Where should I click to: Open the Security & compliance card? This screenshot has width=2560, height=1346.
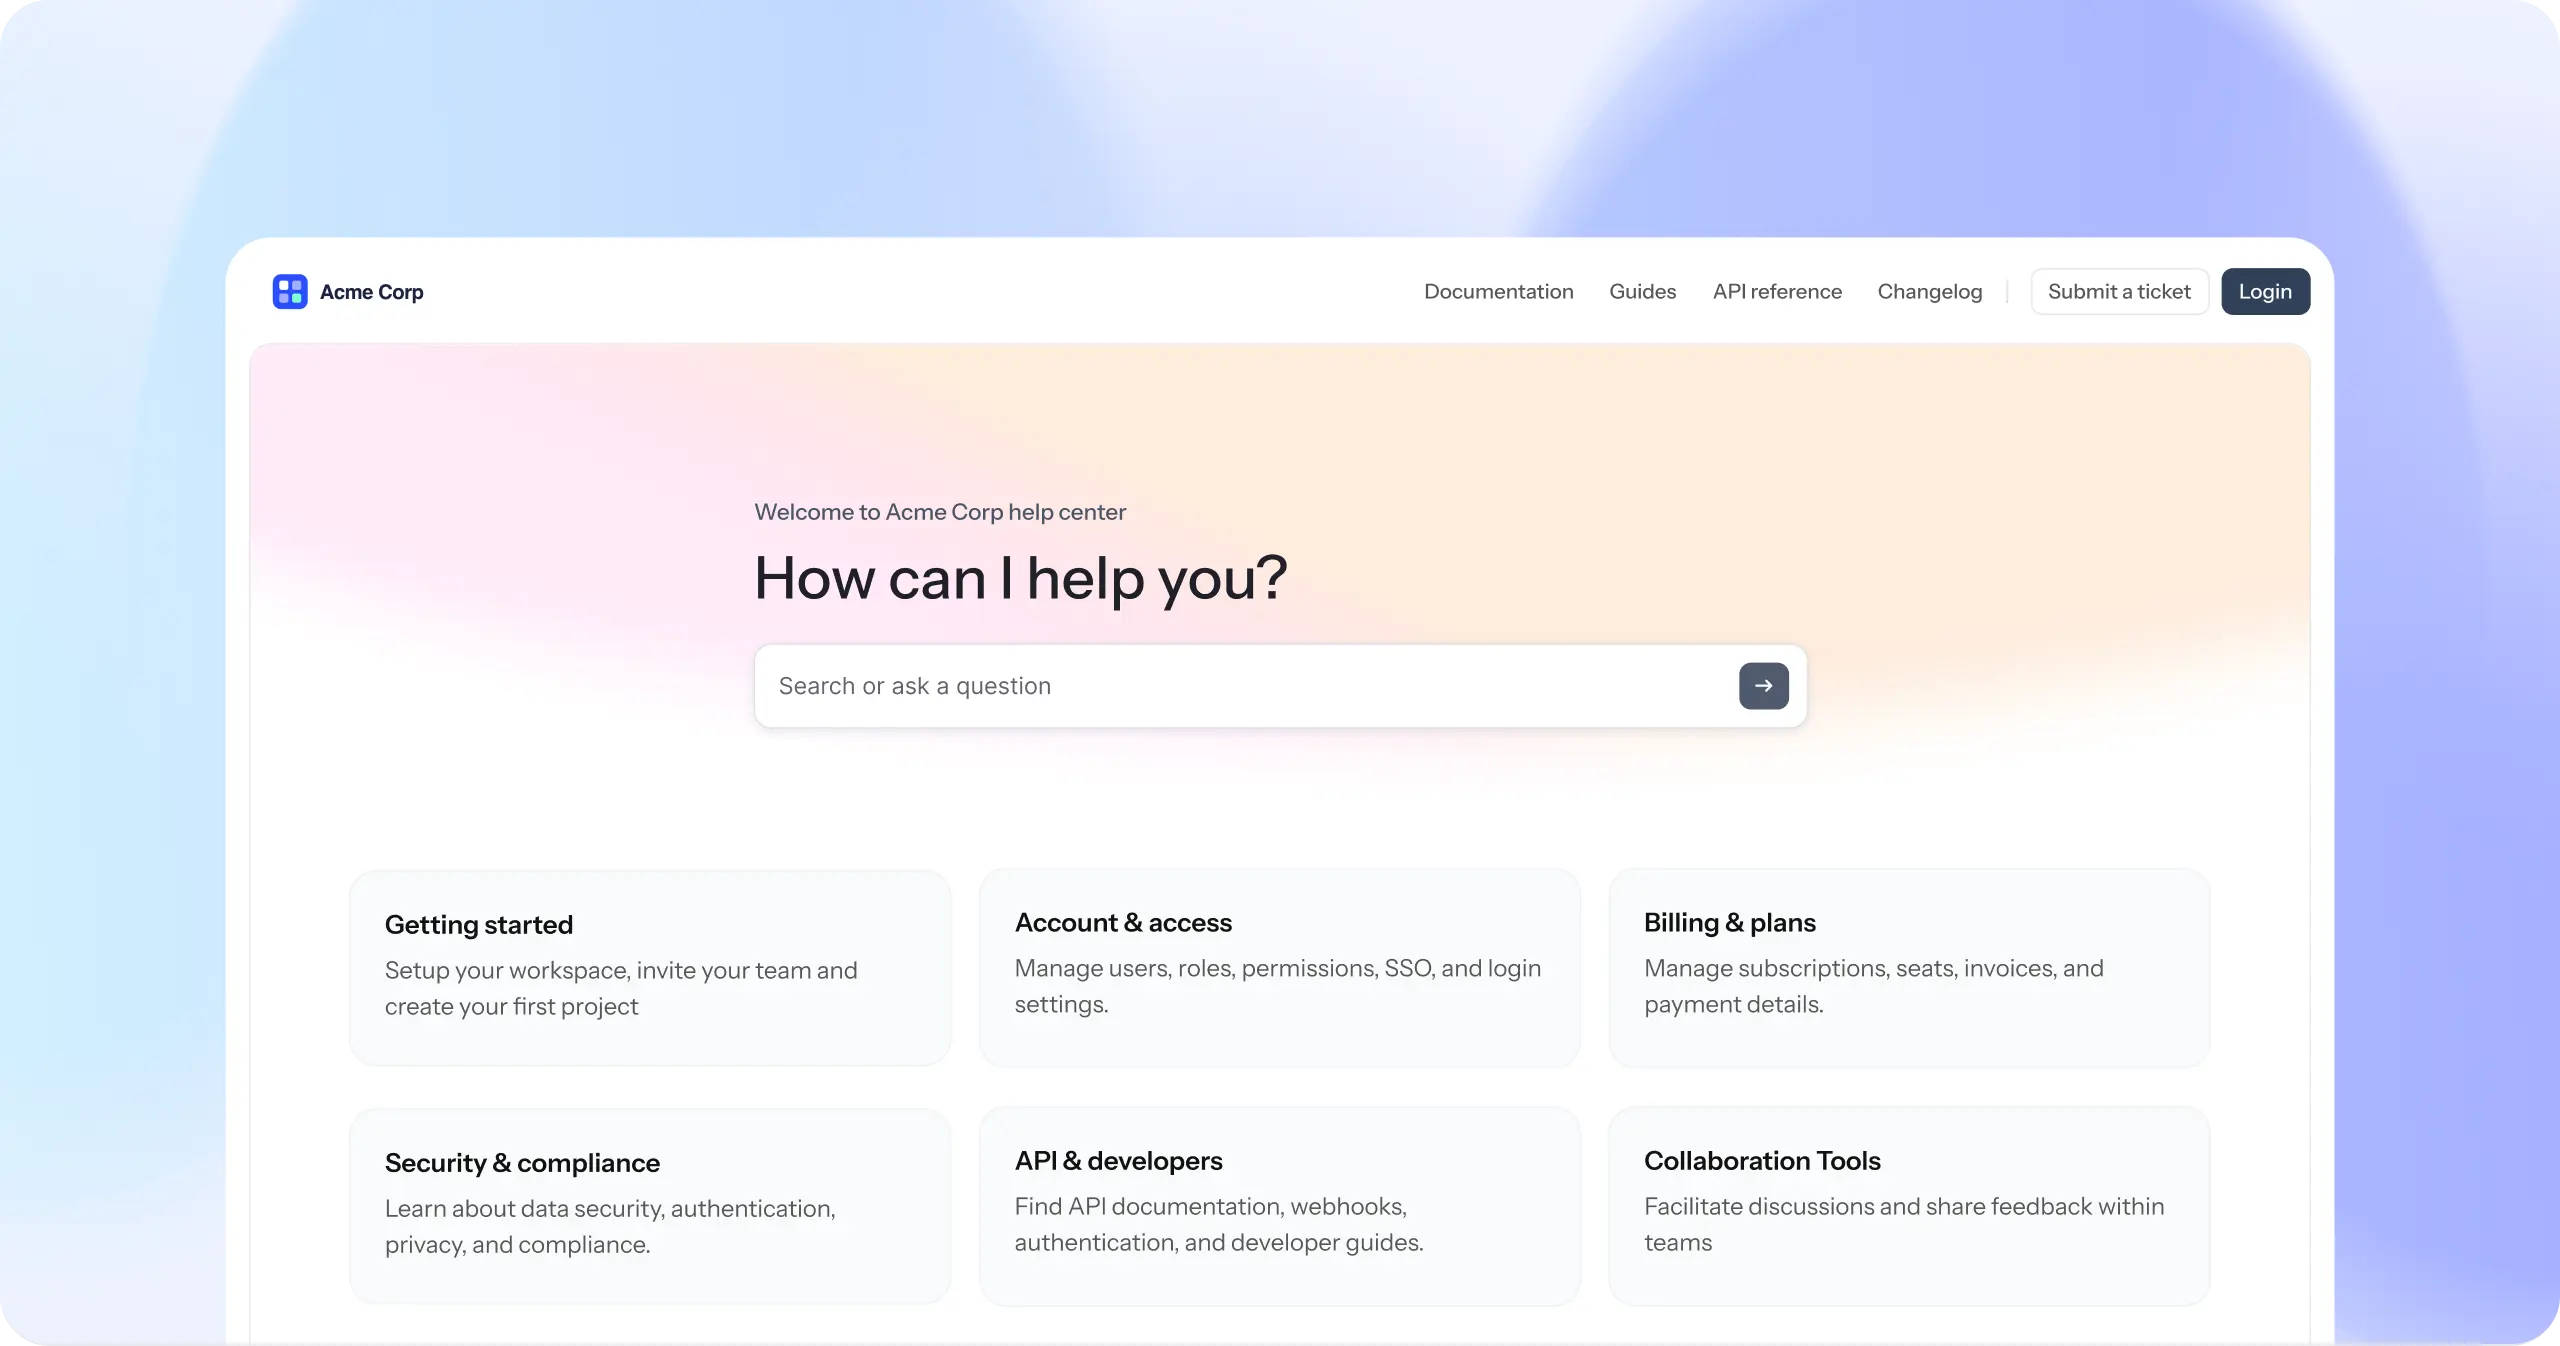pos(650,1206)
